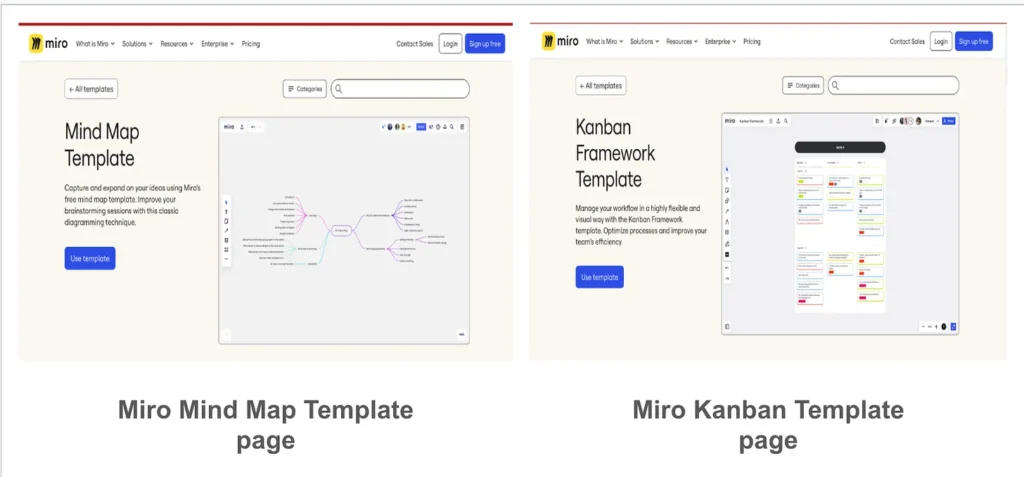
Task: Click the Login button on the Kanban page
Action: click(940, 42)
